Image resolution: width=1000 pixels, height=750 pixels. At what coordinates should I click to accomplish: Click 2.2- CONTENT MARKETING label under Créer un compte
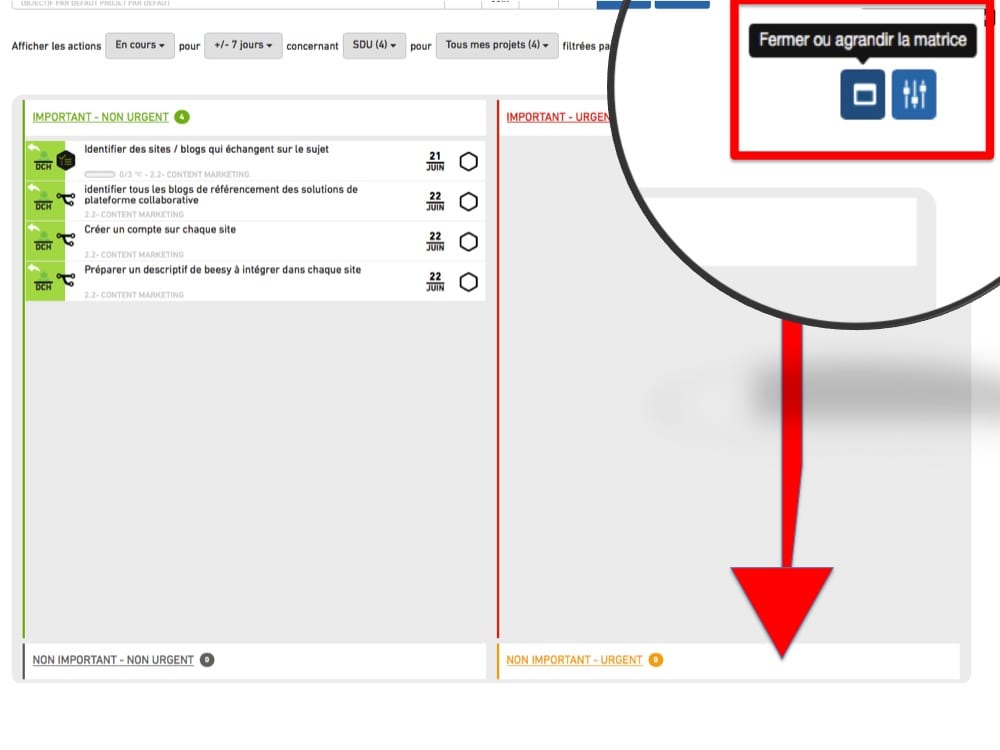point(134,254)
